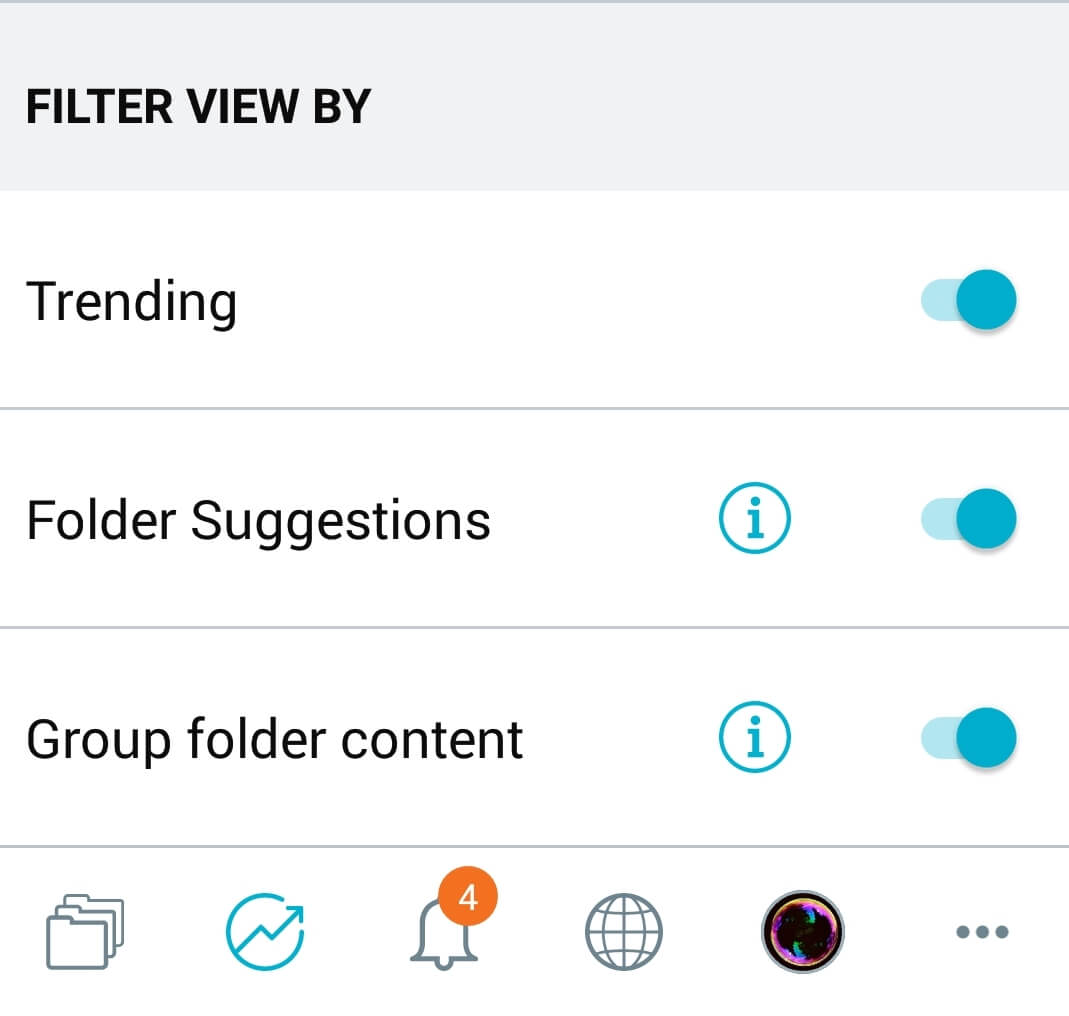Tap blank space right of Trending label
Image resolution: width=1069 pixels, height=1016 pixels.
pyautogui.click(x=579, y=300)
